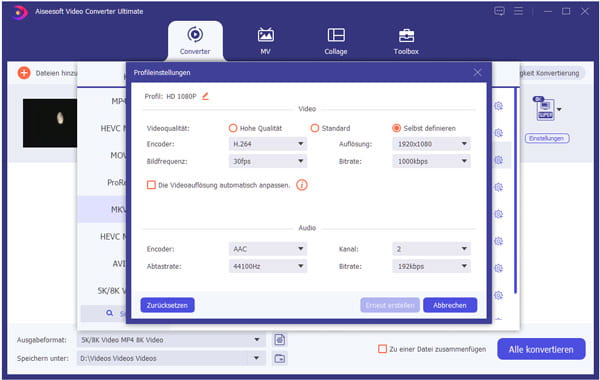Click the Alle konvertieren button

[541, 349]
